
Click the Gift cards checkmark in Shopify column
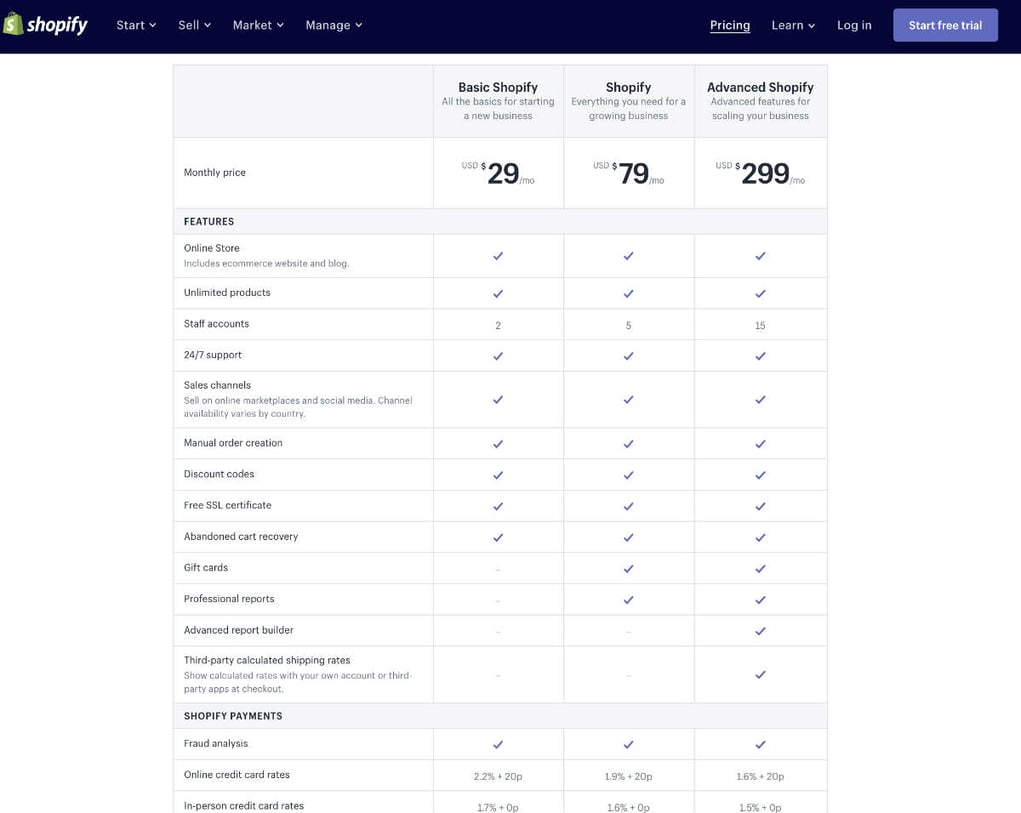tap(628, 568)
